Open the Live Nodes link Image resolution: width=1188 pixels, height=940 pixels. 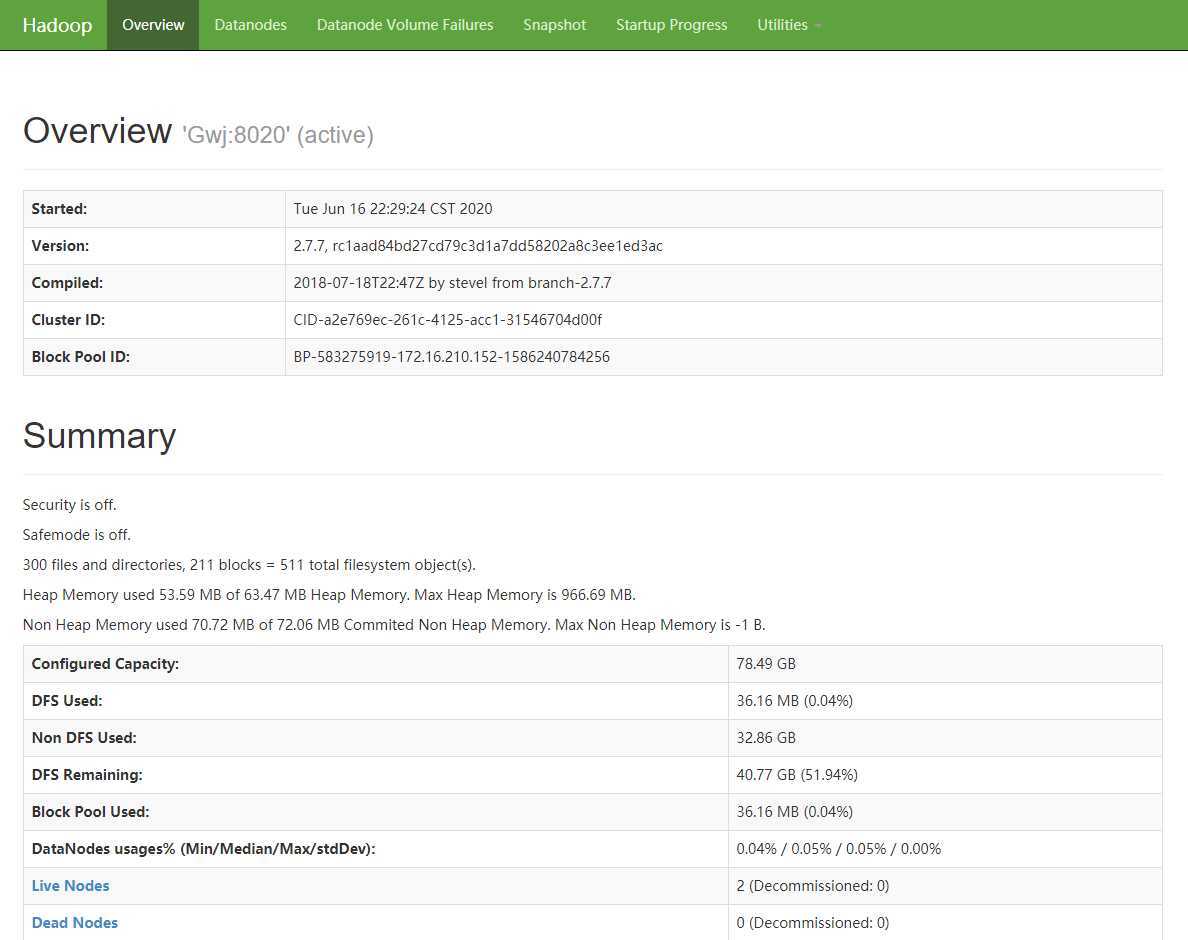tap(70, 885)
